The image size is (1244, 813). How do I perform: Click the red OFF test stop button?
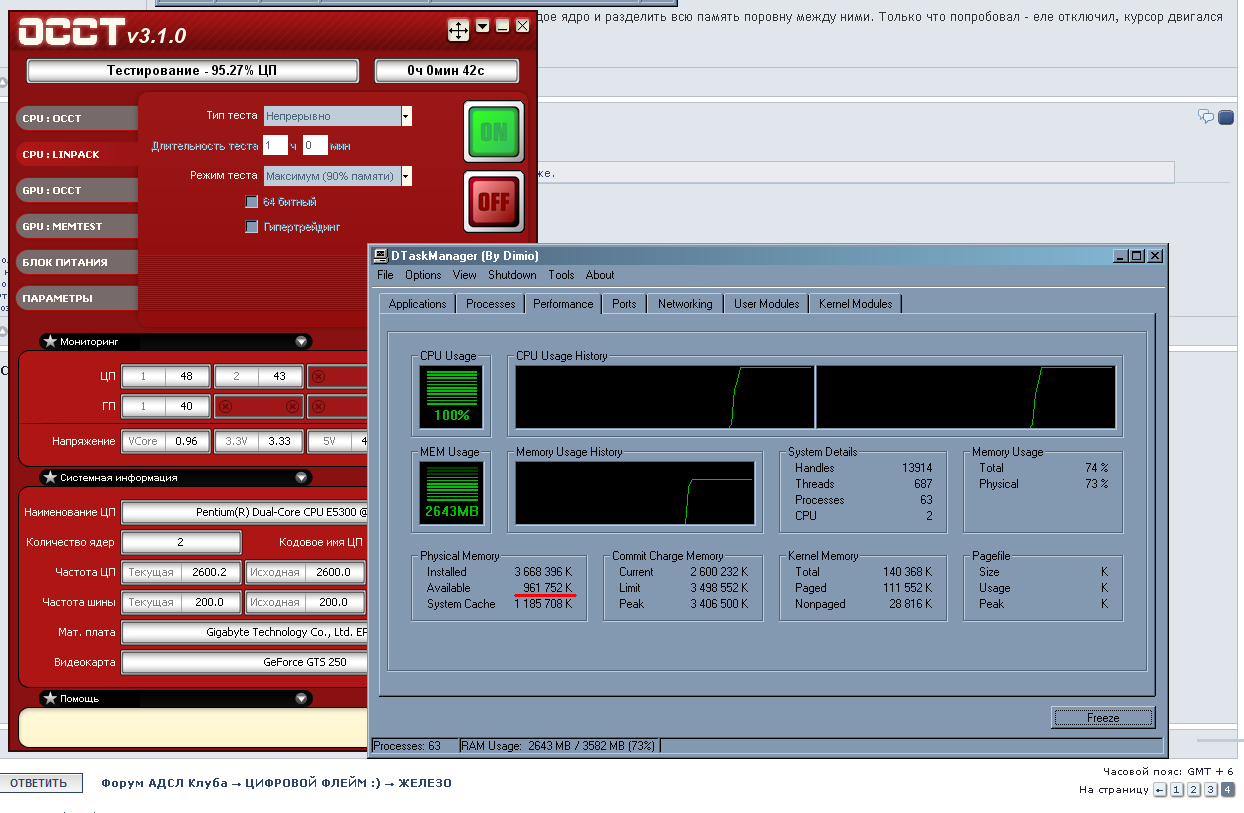tap(494, 202)
